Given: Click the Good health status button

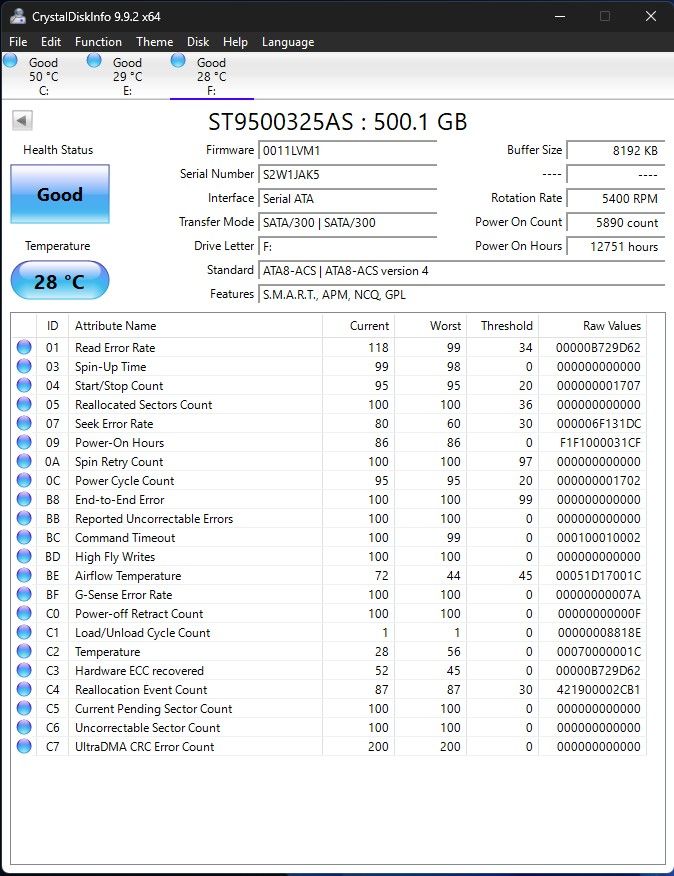Looking at the screenshot, I should [60, 194].
